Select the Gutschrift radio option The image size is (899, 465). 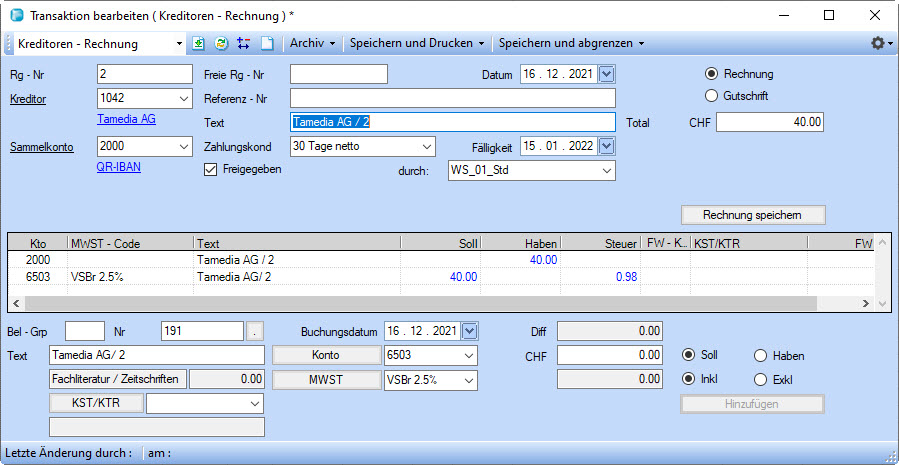pos(712,96)
